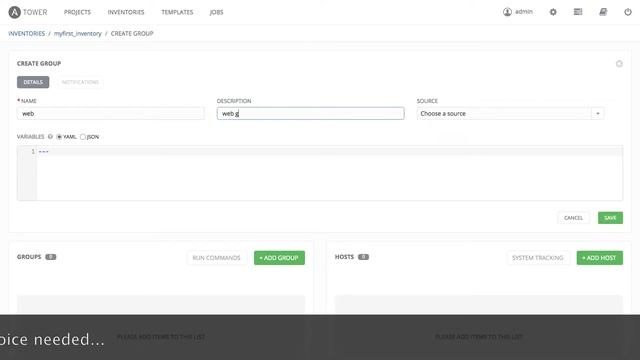Click the System Tracking button
Image resolution: width=640 pixels, height=360 pixels.
point(538,258)
